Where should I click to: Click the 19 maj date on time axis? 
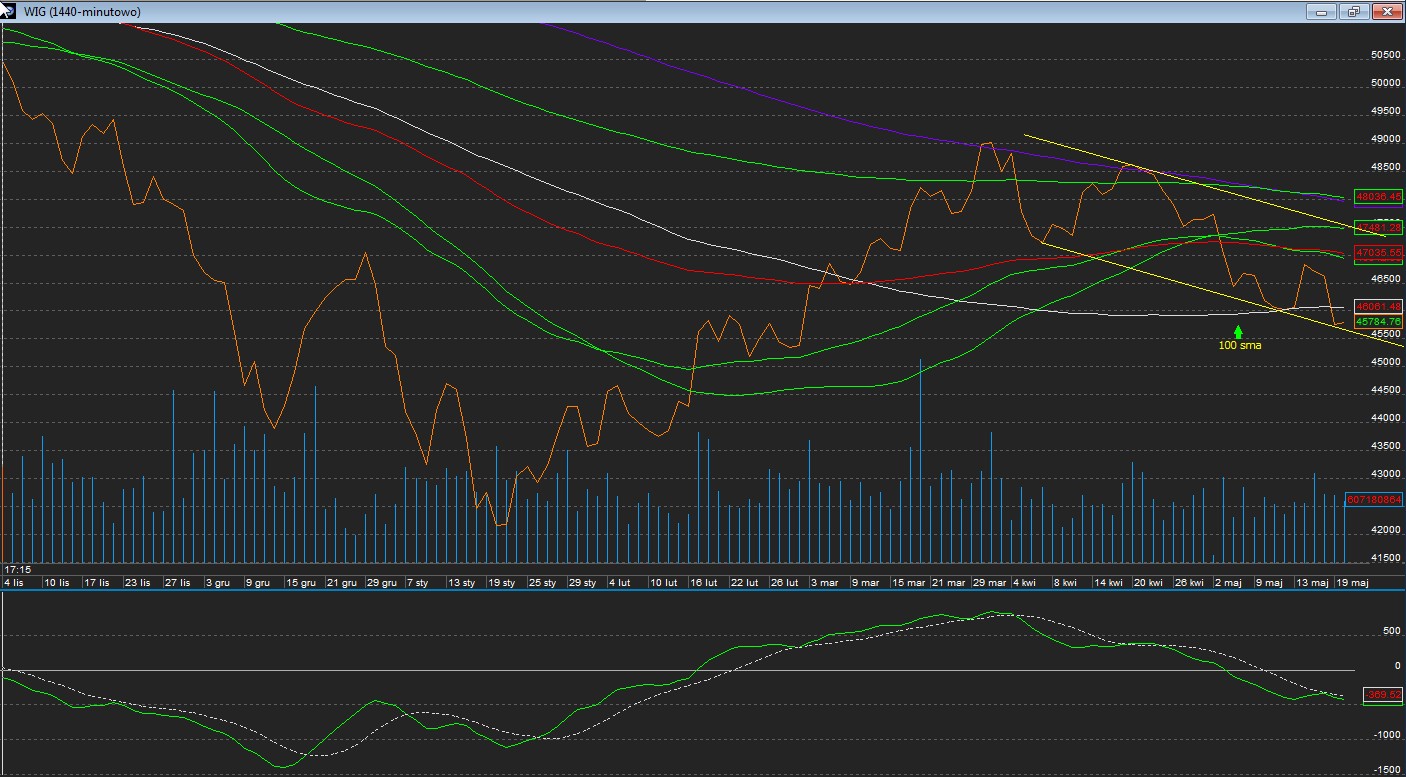click(1353, 581)
